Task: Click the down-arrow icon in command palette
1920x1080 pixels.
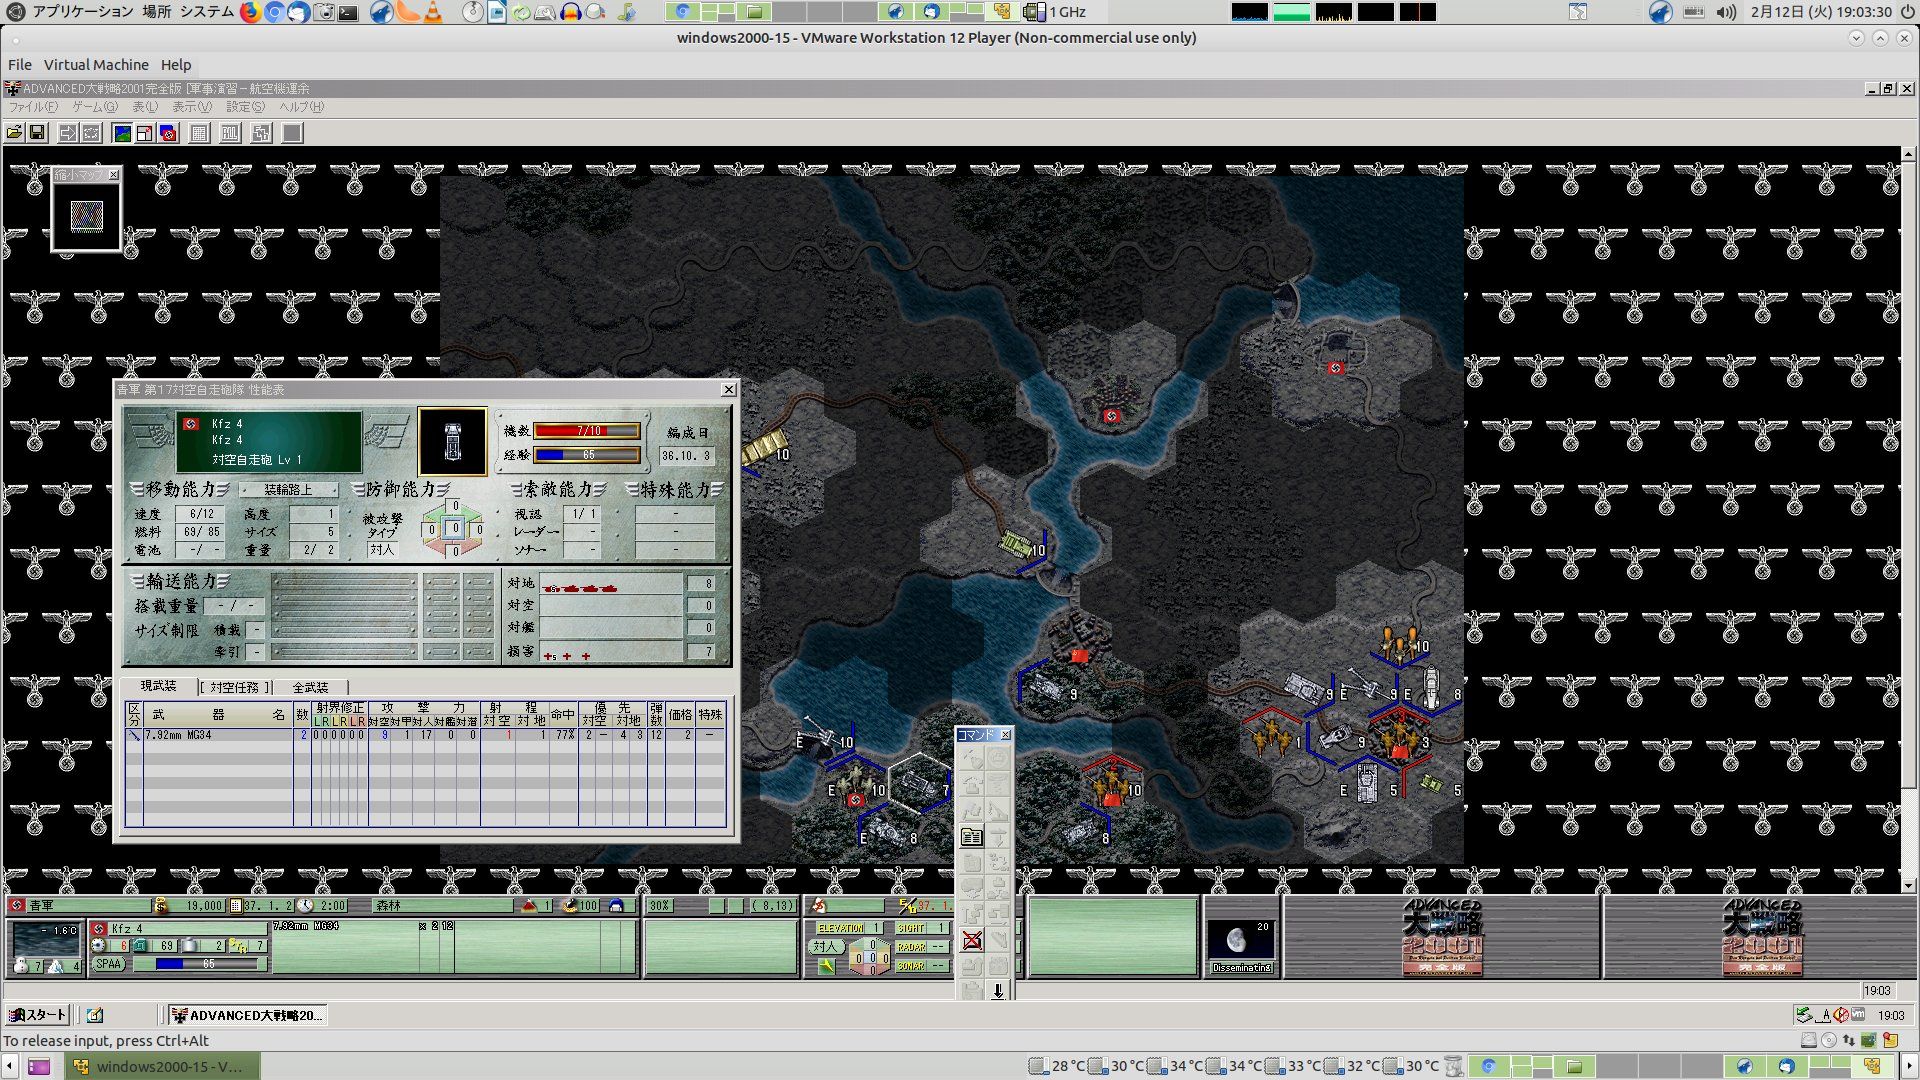Action: click(x=998, y=990)
